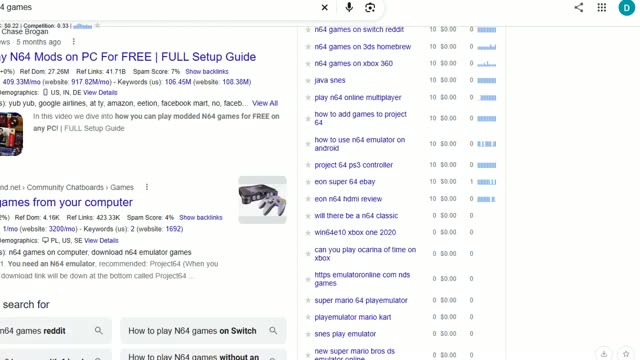Click the star icon at the bottom right corner

[x=626, y=353]
